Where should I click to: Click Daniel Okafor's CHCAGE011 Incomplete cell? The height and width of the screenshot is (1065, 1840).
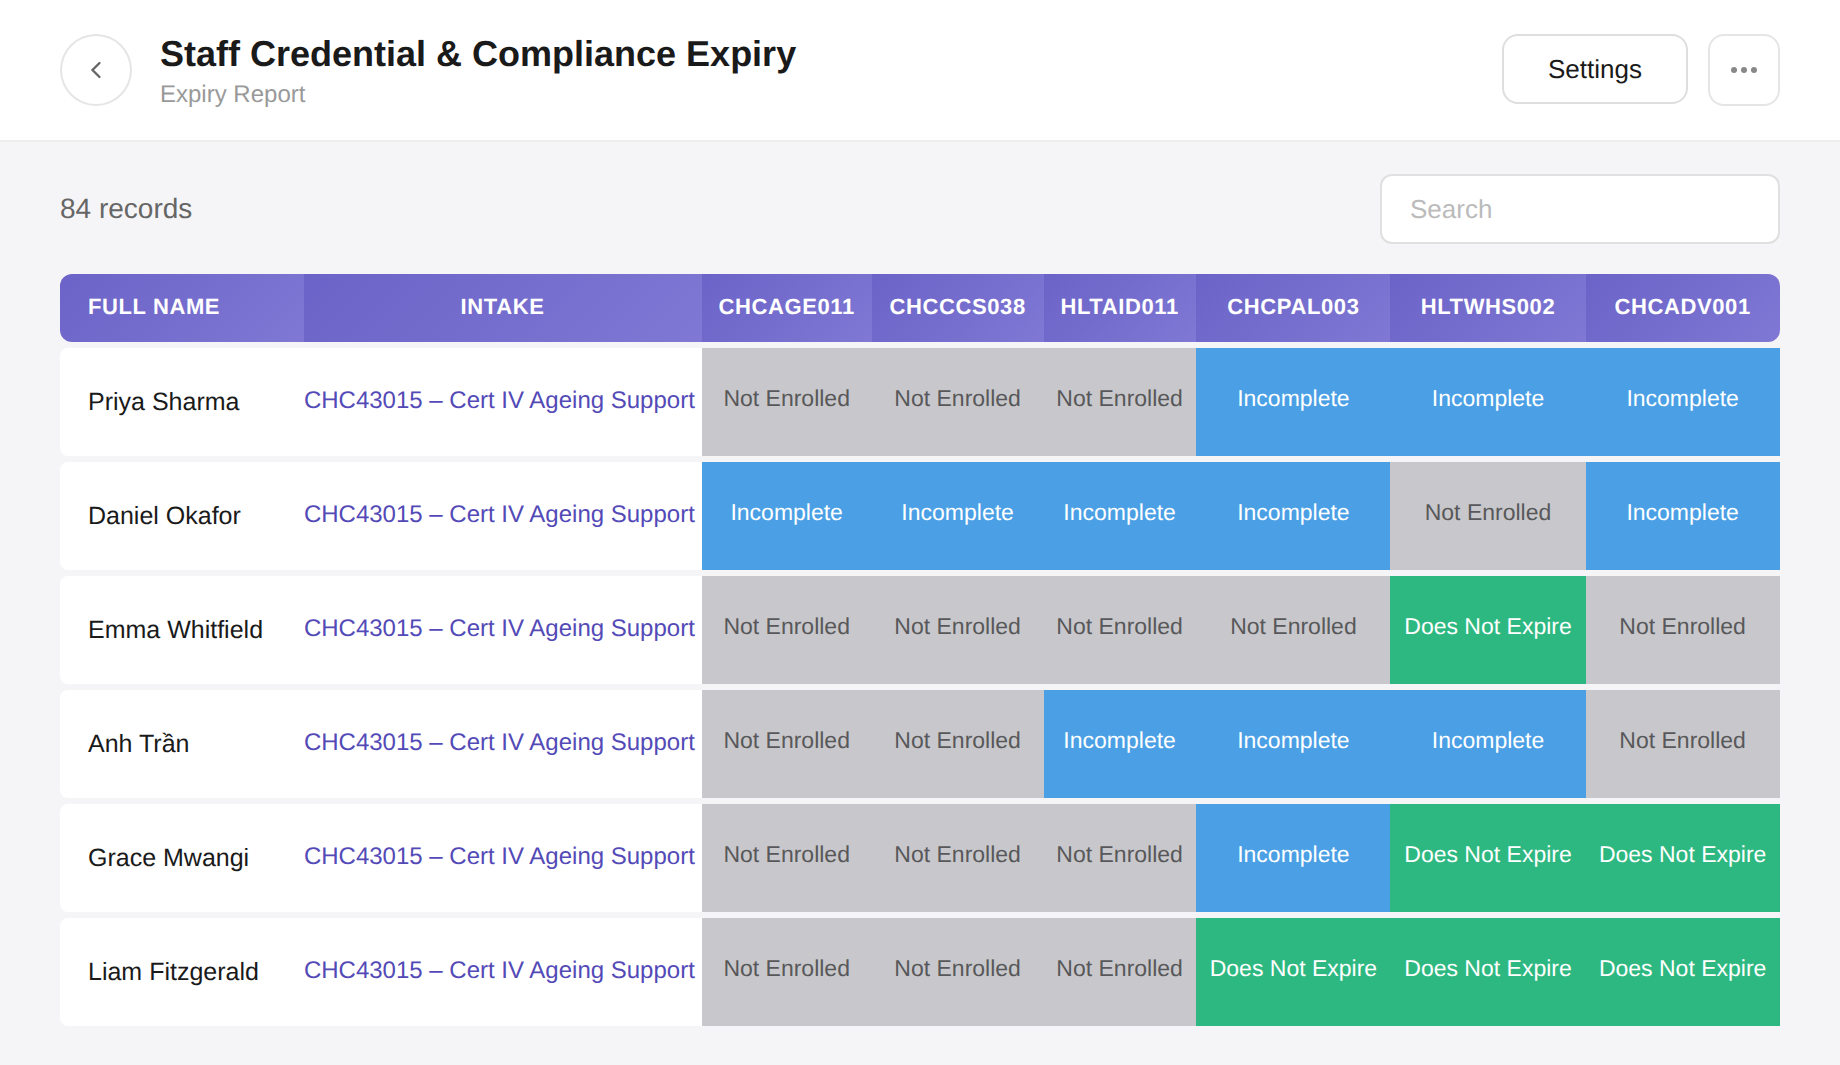pyautogui.click(x=786, y=516)
